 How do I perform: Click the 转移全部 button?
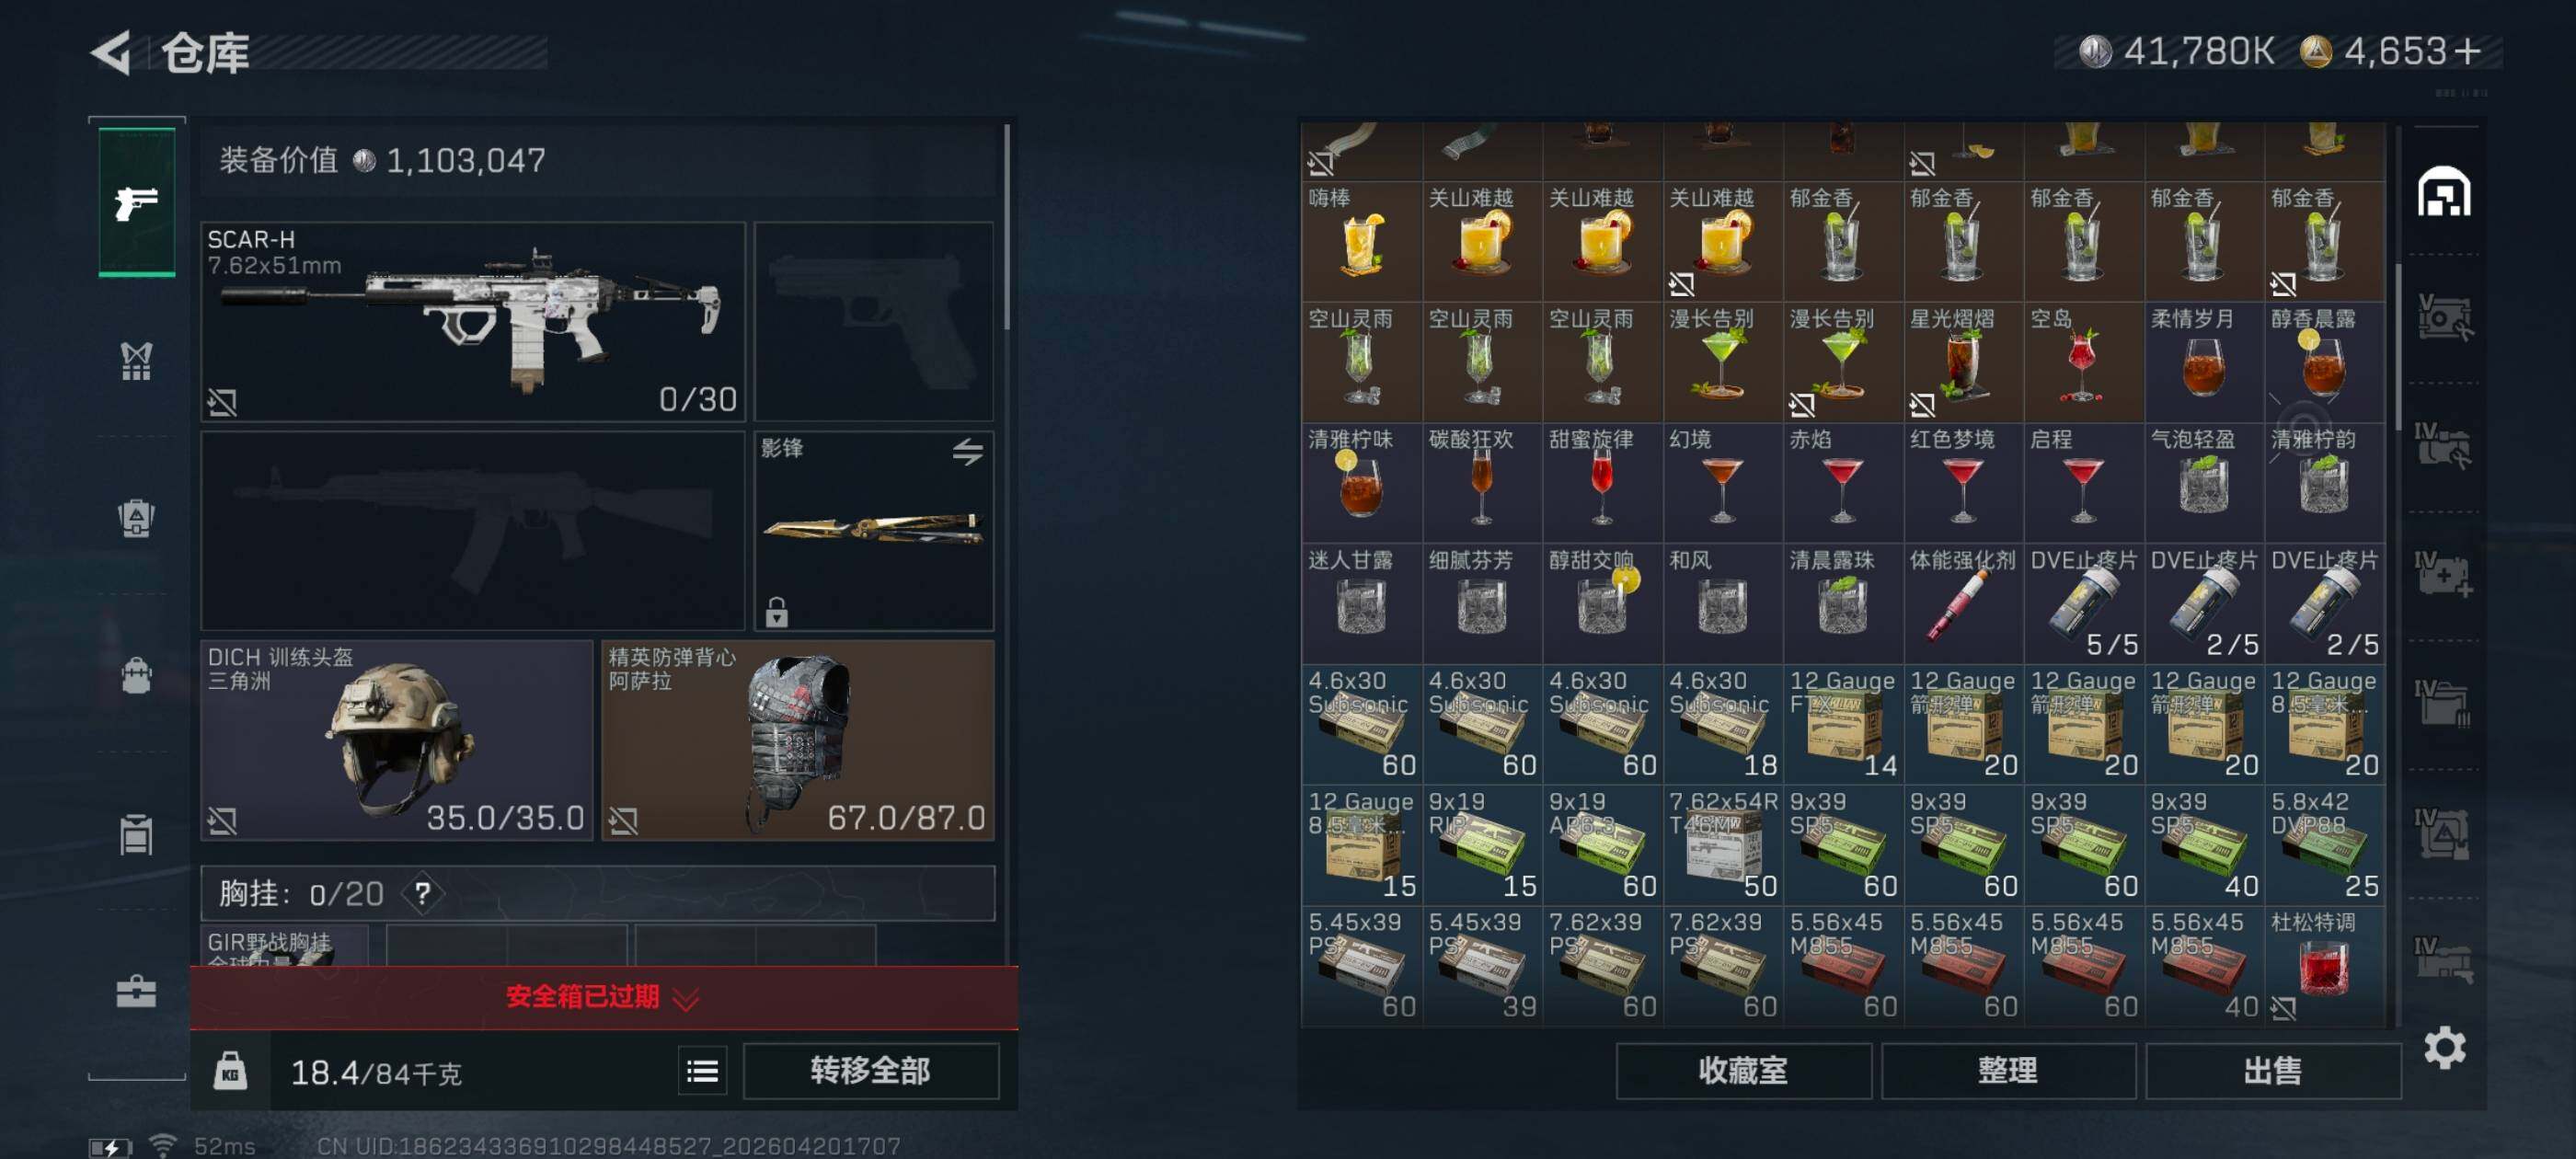click(871, 1071)
